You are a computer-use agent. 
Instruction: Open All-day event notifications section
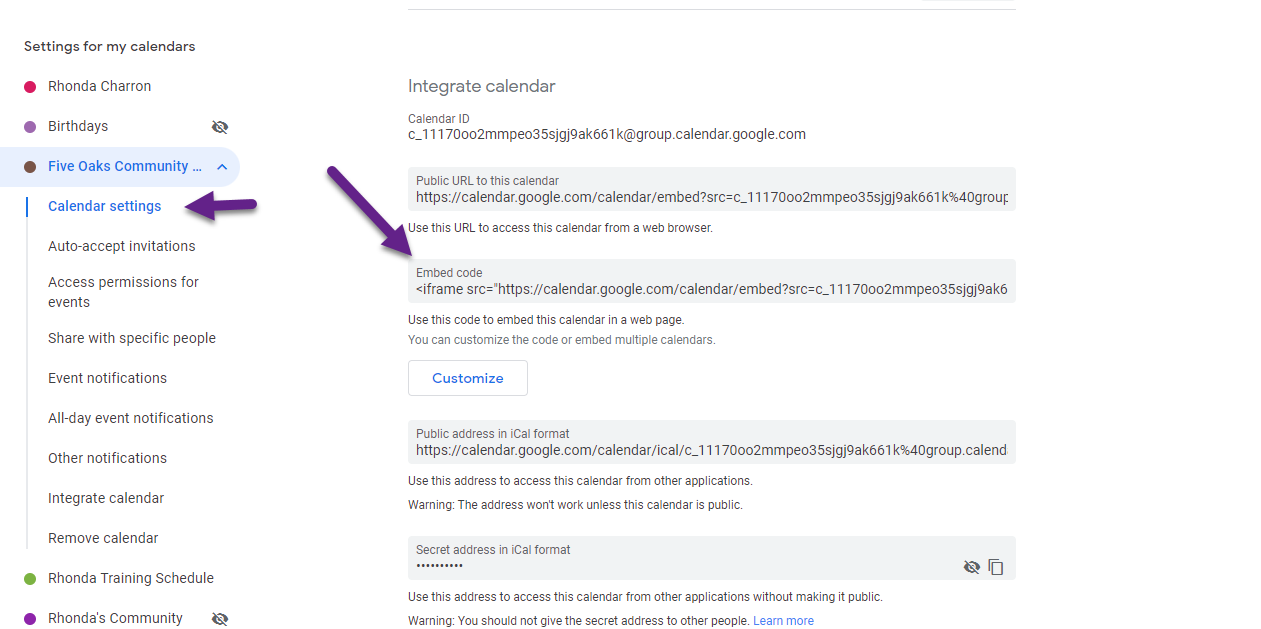131,419
